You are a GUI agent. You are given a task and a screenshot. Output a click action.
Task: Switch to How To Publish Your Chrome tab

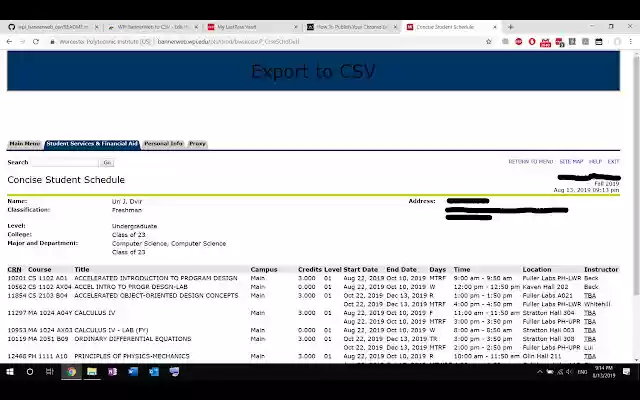(x=351, y=27)
